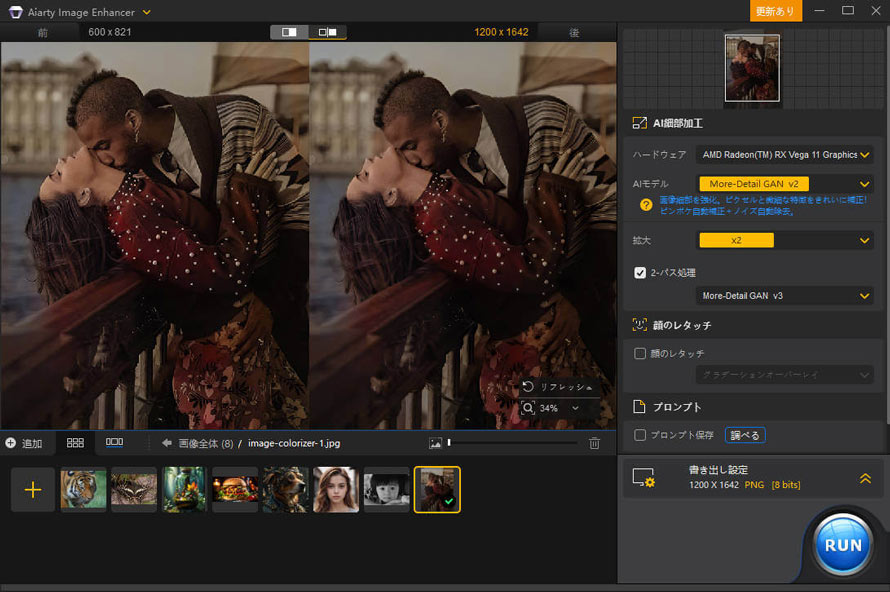Open the ハードウェア dropdown
890x592 pixels.
(783, 156)
